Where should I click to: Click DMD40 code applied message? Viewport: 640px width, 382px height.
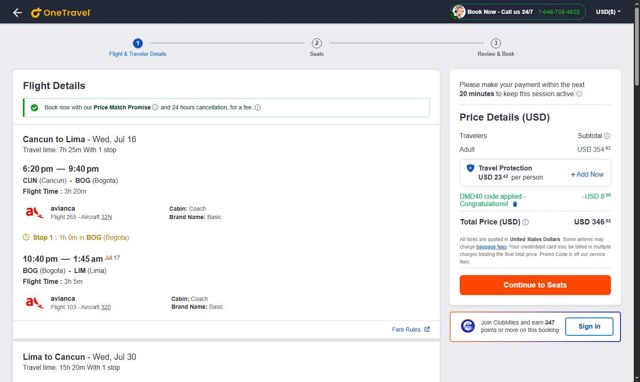click(493, 200)
